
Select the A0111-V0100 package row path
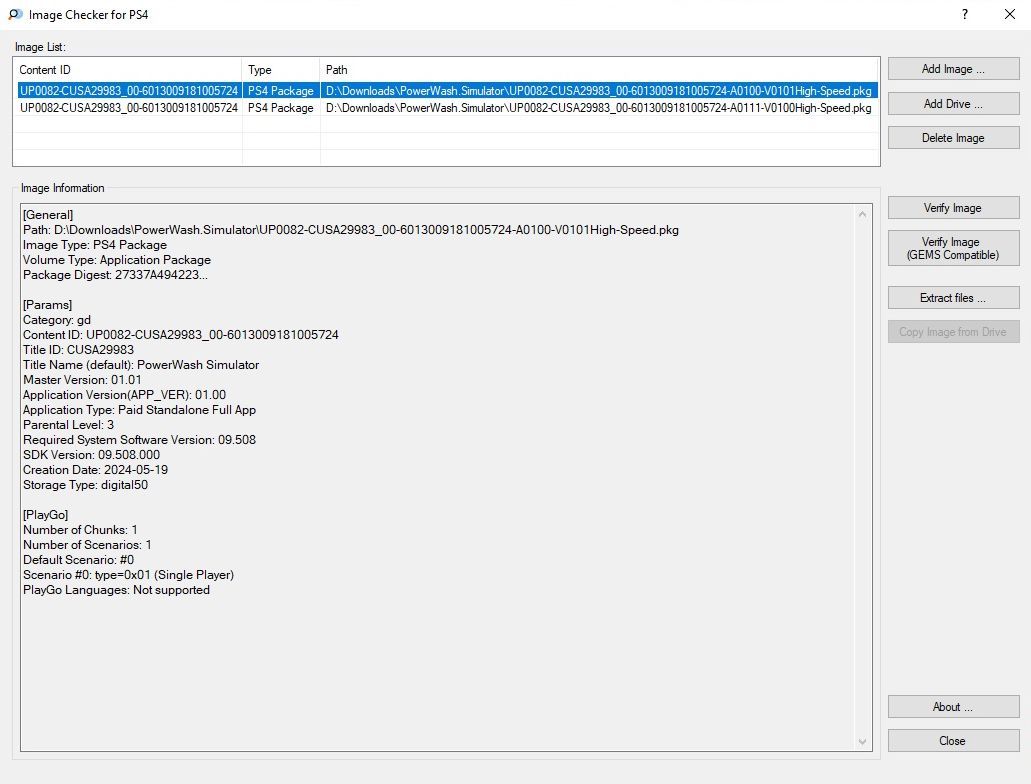[599, 108]
